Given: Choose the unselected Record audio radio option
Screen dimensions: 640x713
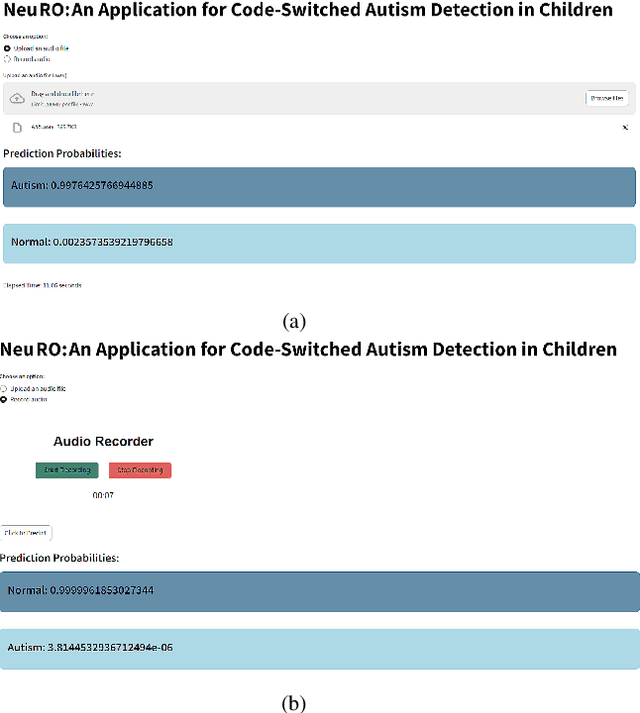Looking at the screenshot, I should [5, 59].
